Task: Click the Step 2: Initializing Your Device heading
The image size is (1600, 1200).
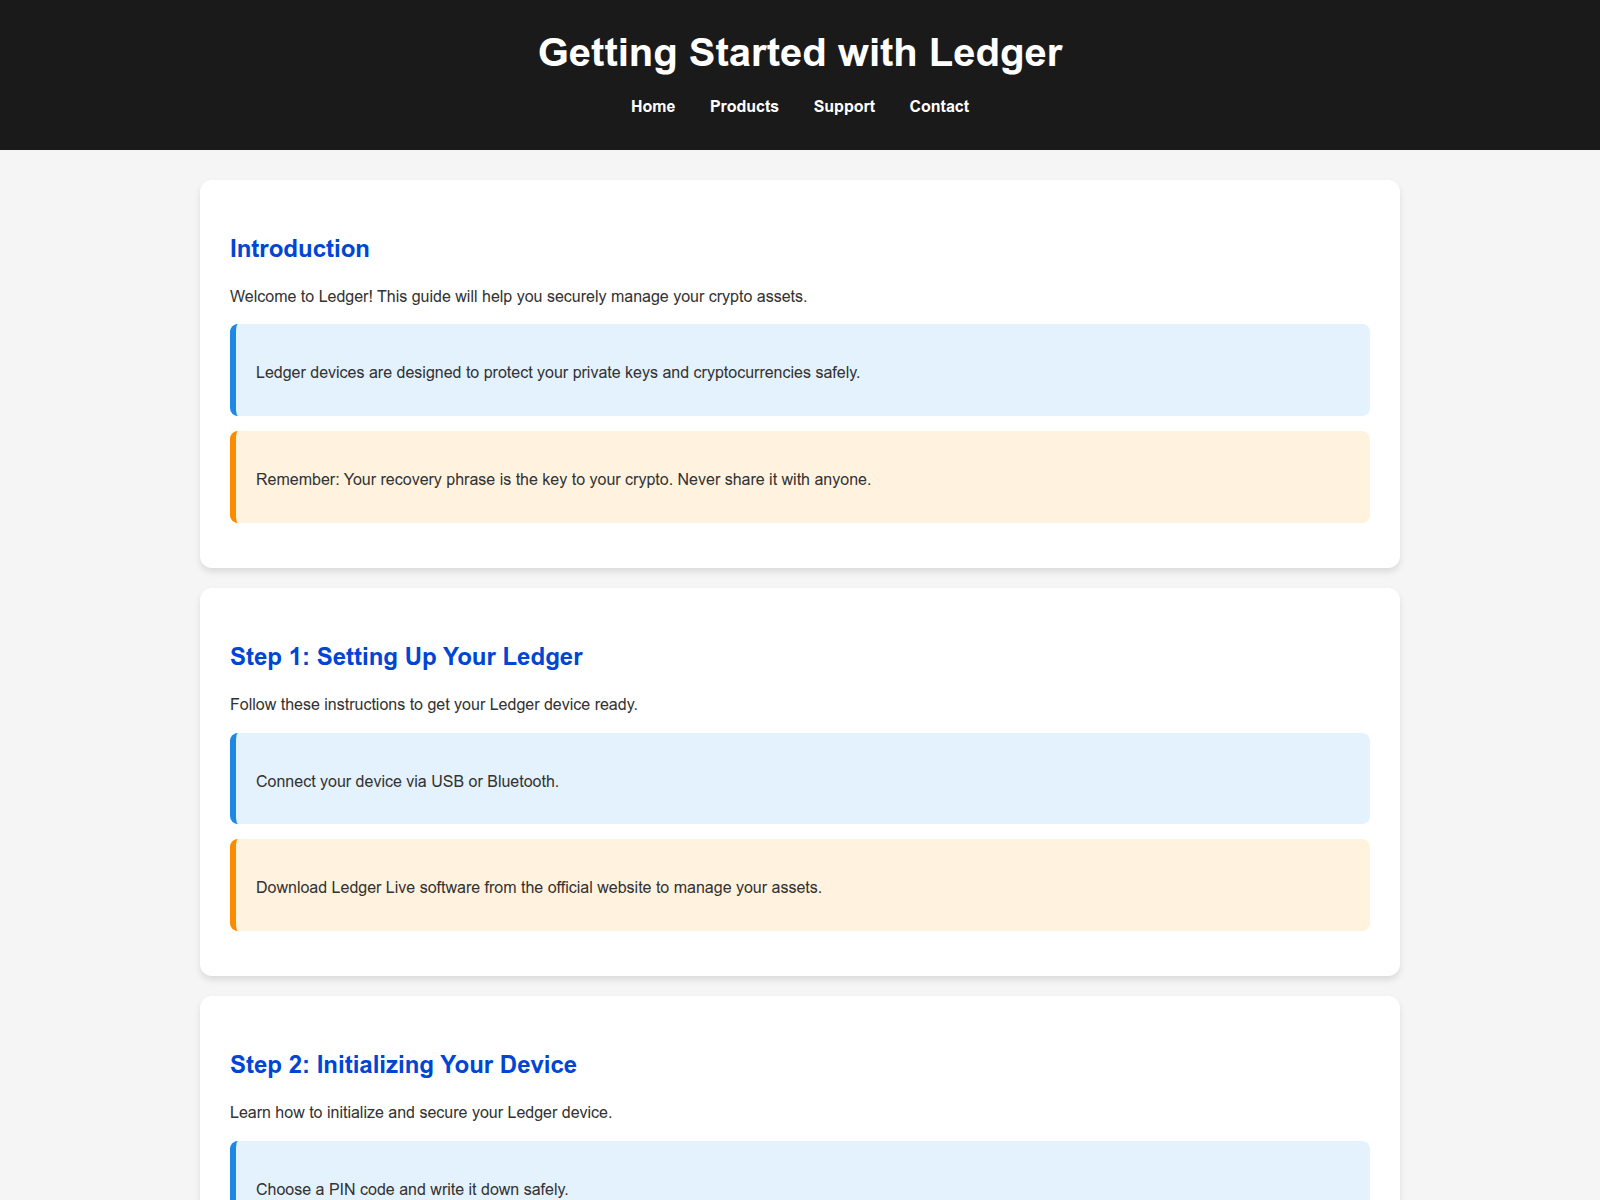Action: [403, 1065]
